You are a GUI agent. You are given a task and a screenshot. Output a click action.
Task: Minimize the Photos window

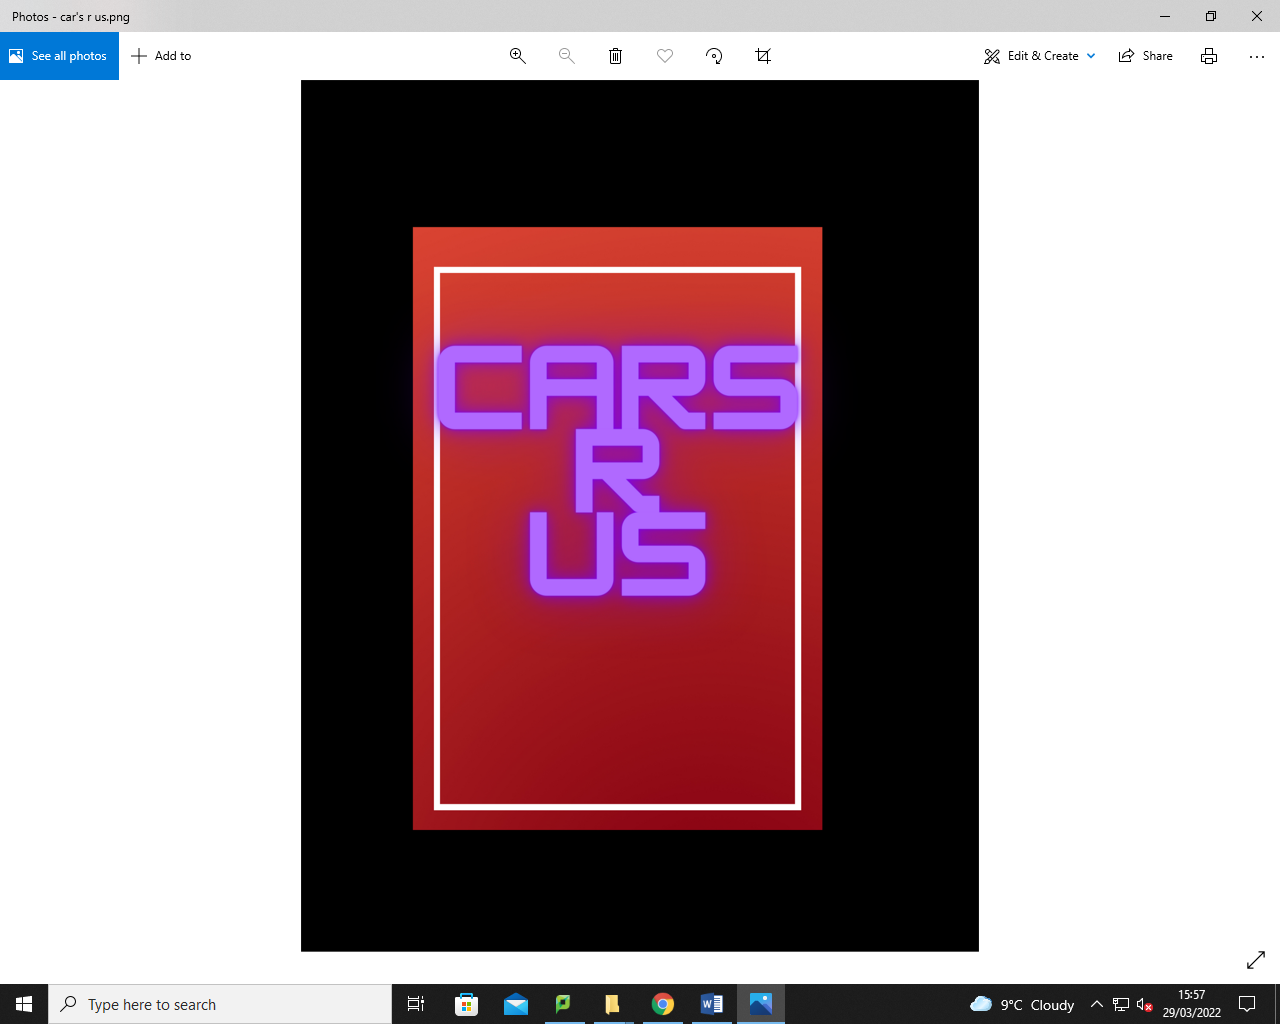point(1165,16)
